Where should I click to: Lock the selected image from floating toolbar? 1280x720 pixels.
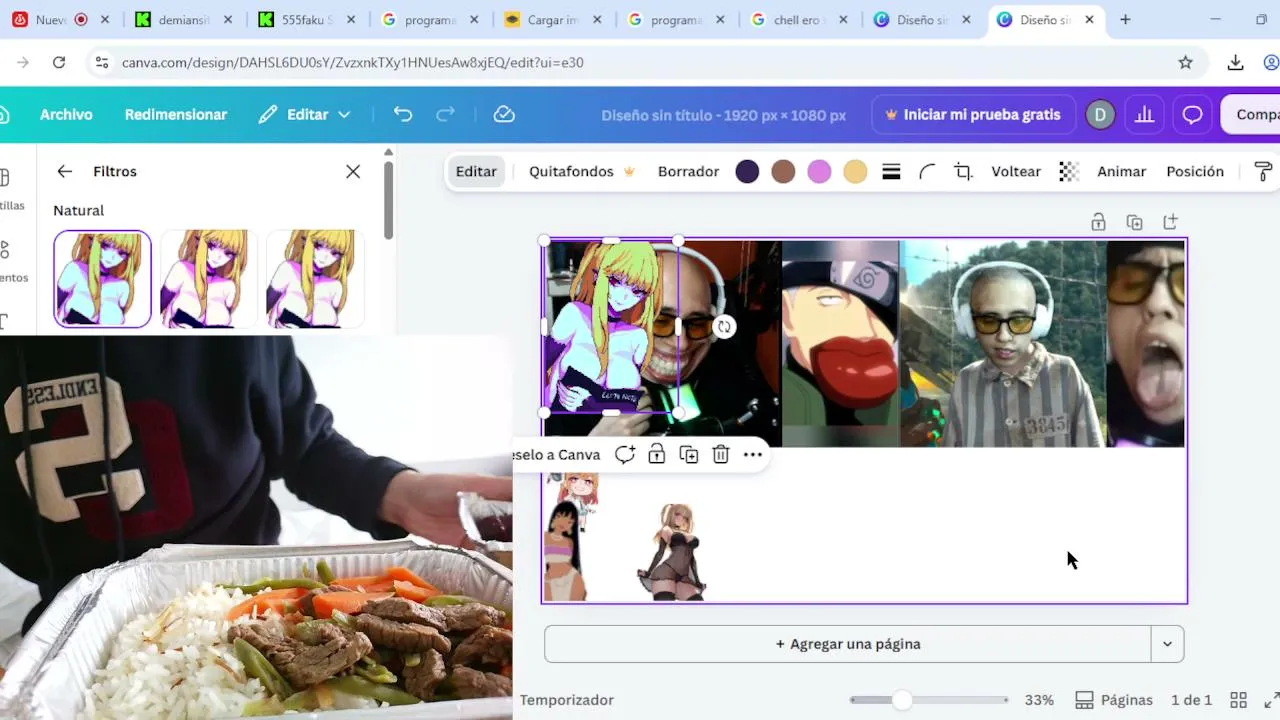click(657, 455)
